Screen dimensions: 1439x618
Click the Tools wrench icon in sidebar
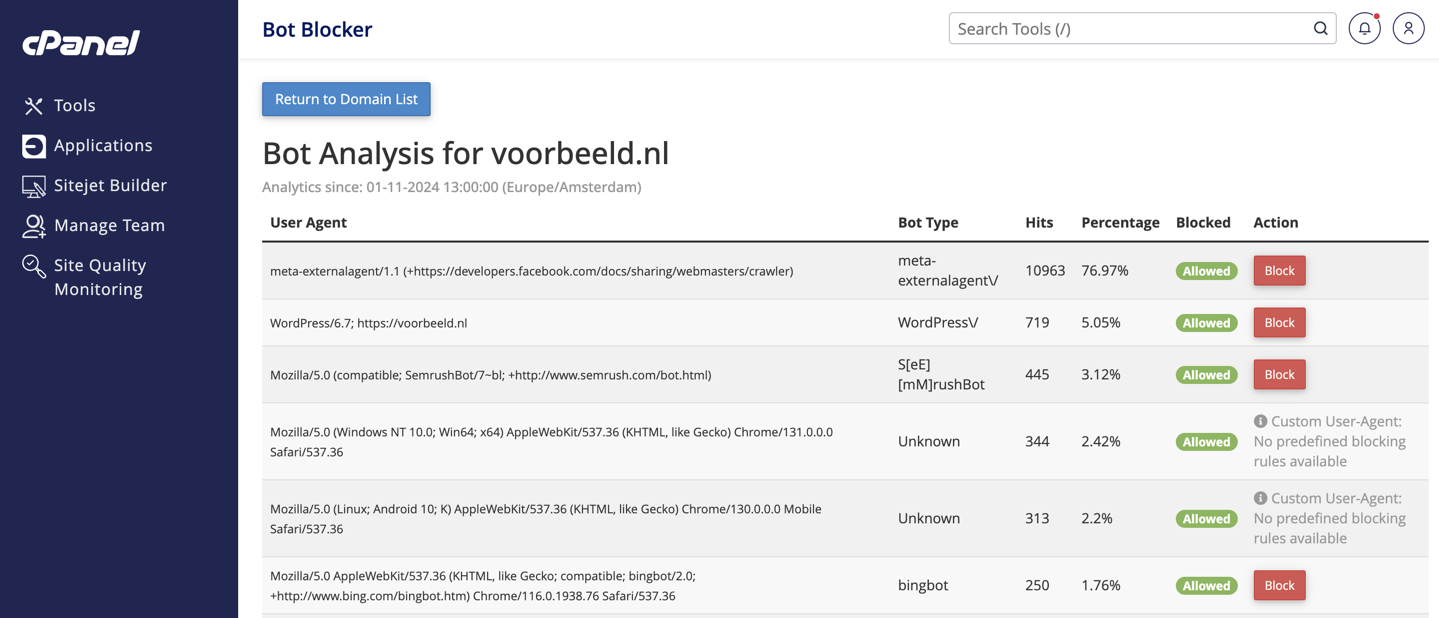coord(34,106)
